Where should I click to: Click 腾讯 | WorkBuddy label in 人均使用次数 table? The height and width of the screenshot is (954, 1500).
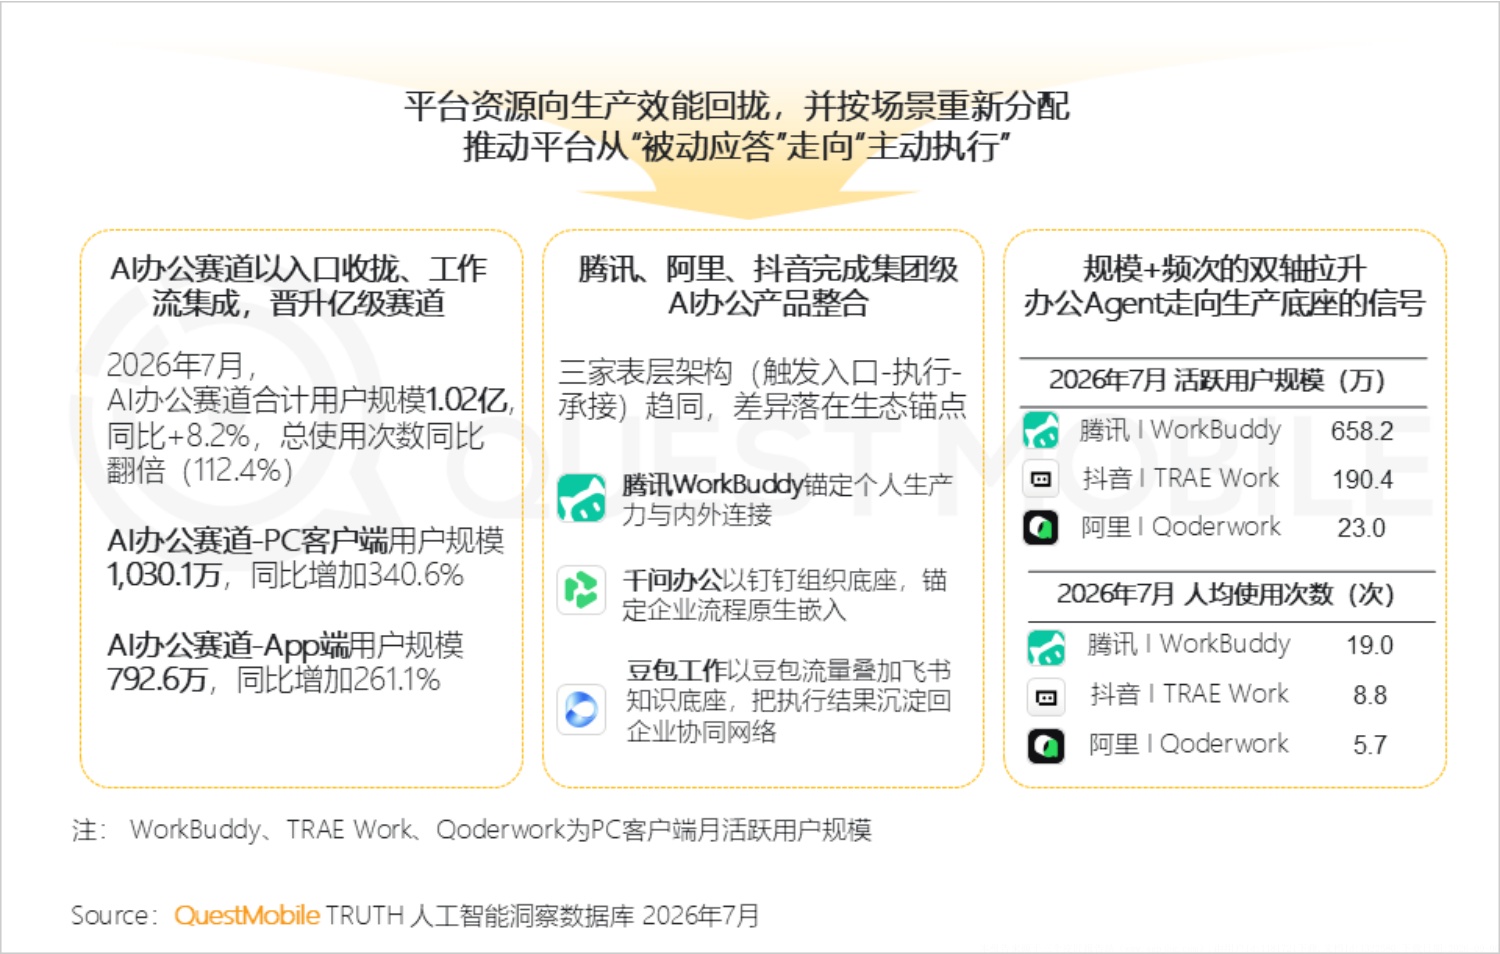point(1188,645)
